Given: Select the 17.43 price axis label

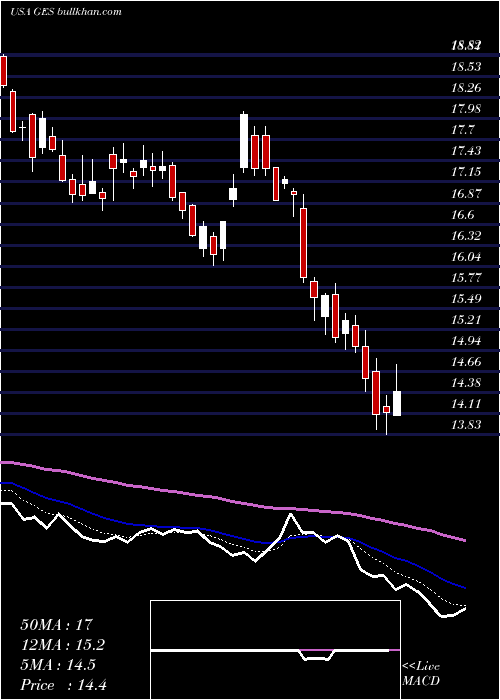Looking at the screenshot, I should point(467,151).
